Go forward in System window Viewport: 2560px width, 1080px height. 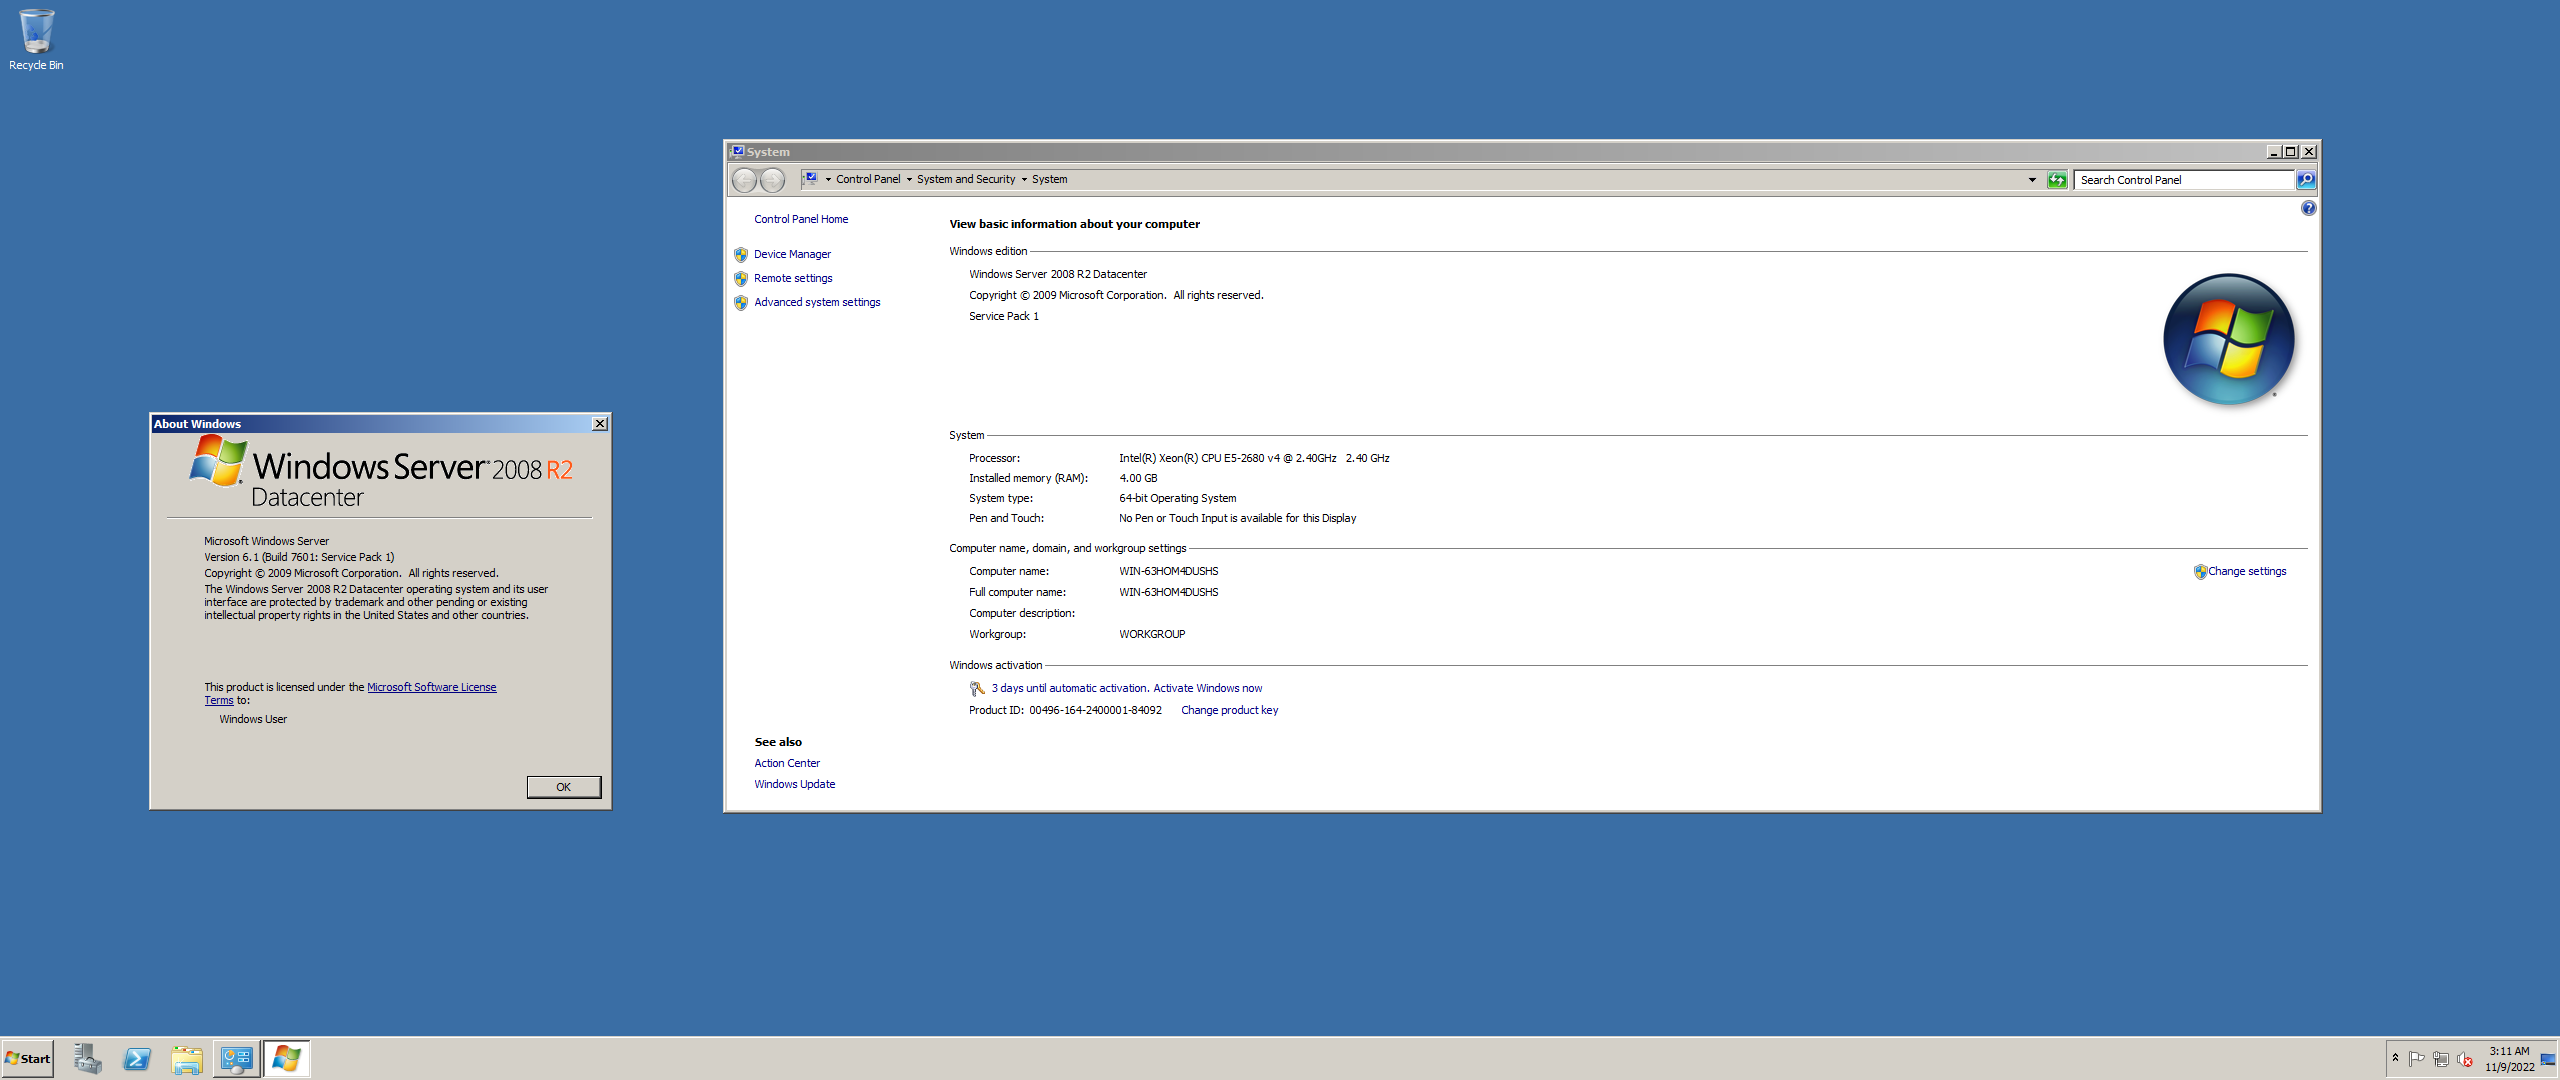pos(773,180)
